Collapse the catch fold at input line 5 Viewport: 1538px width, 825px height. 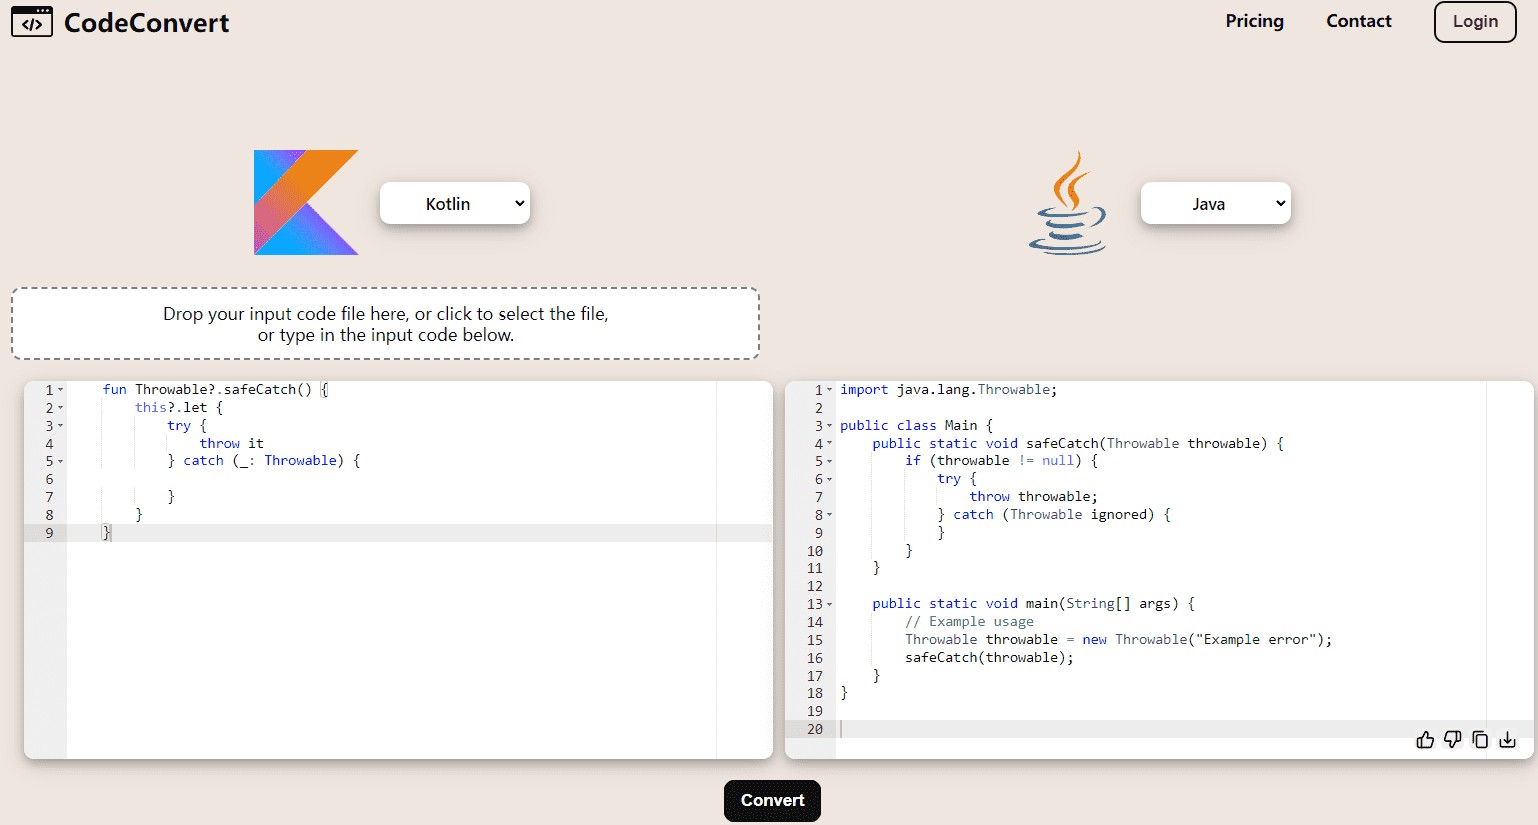[60, 461]
